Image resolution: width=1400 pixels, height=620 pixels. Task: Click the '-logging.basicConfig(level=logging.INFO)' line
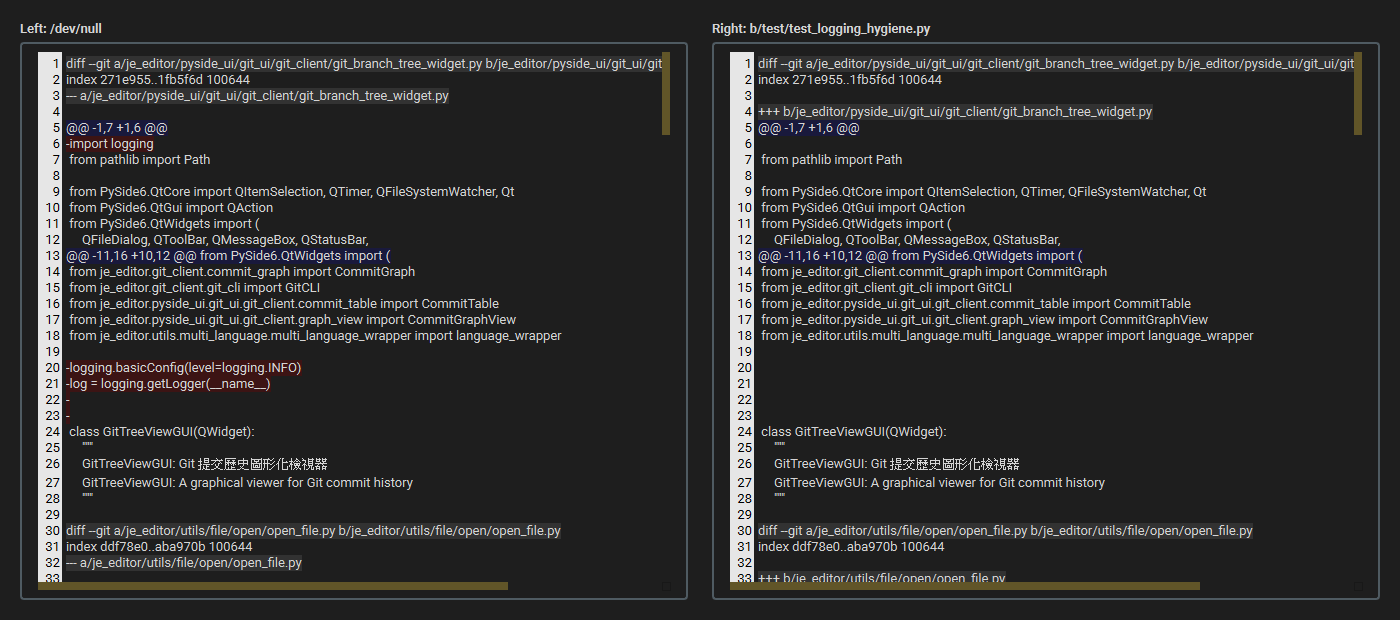coord(184,368)
